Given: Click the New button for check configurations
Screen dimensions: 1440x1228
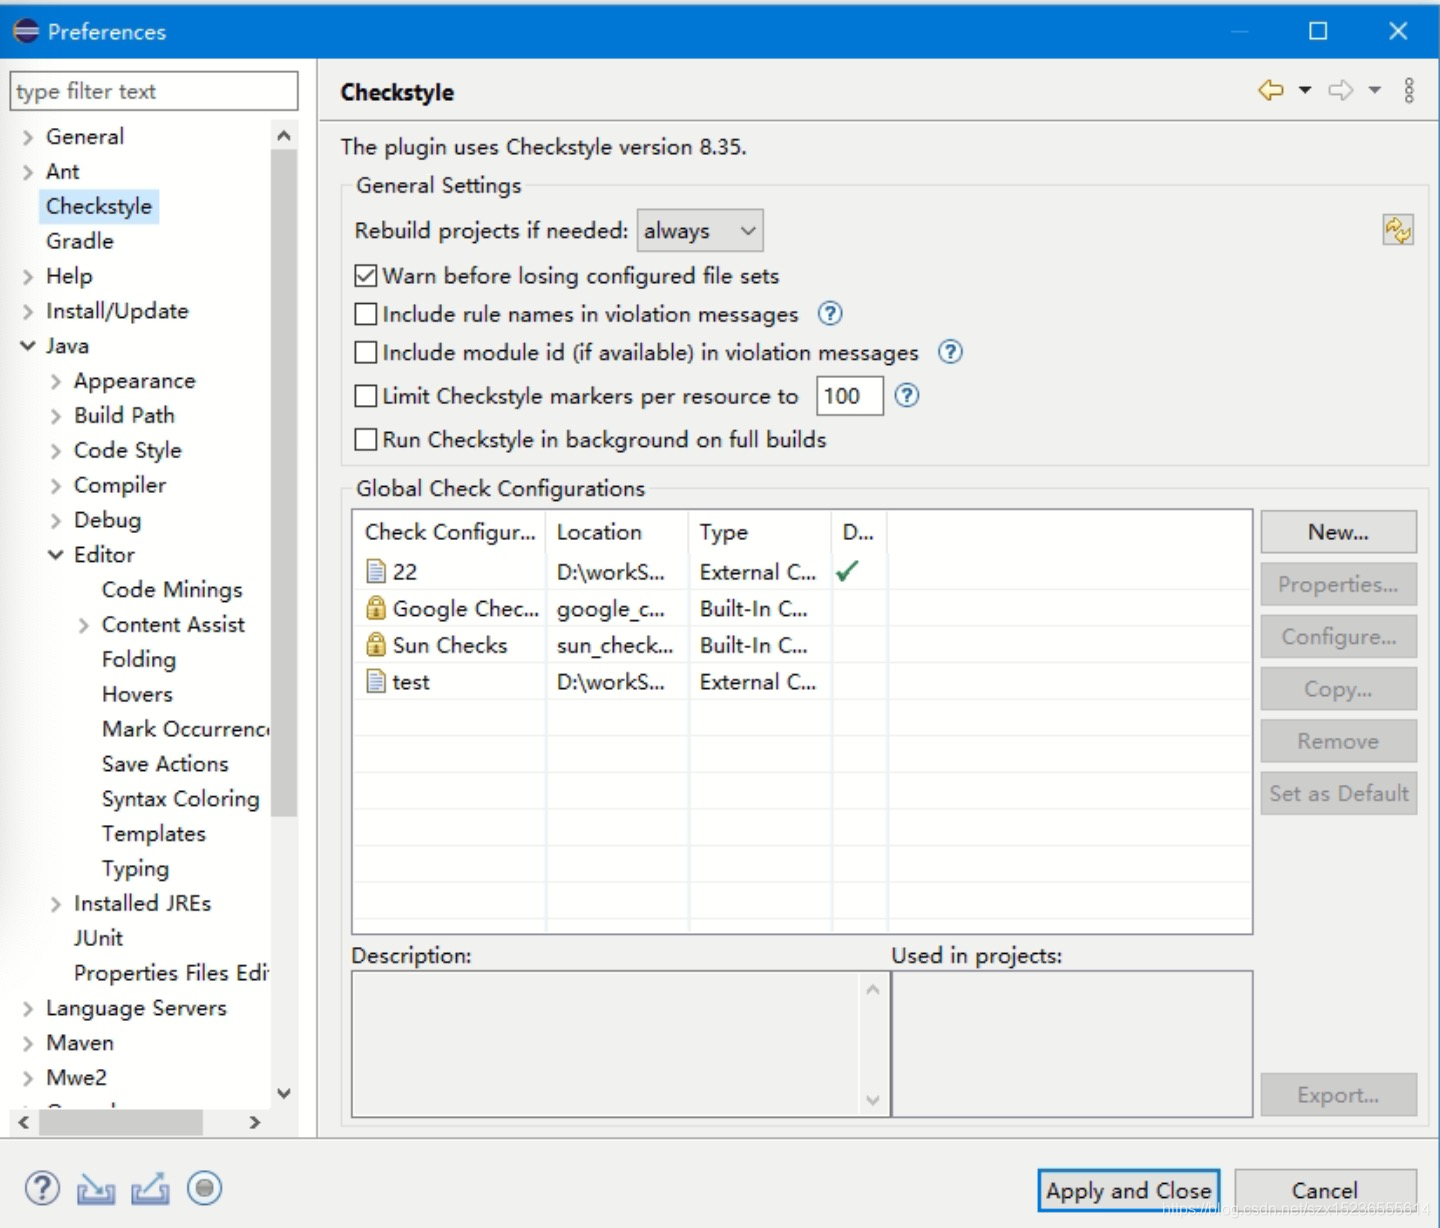Looking at the screenshot, I should [1338, 531].
